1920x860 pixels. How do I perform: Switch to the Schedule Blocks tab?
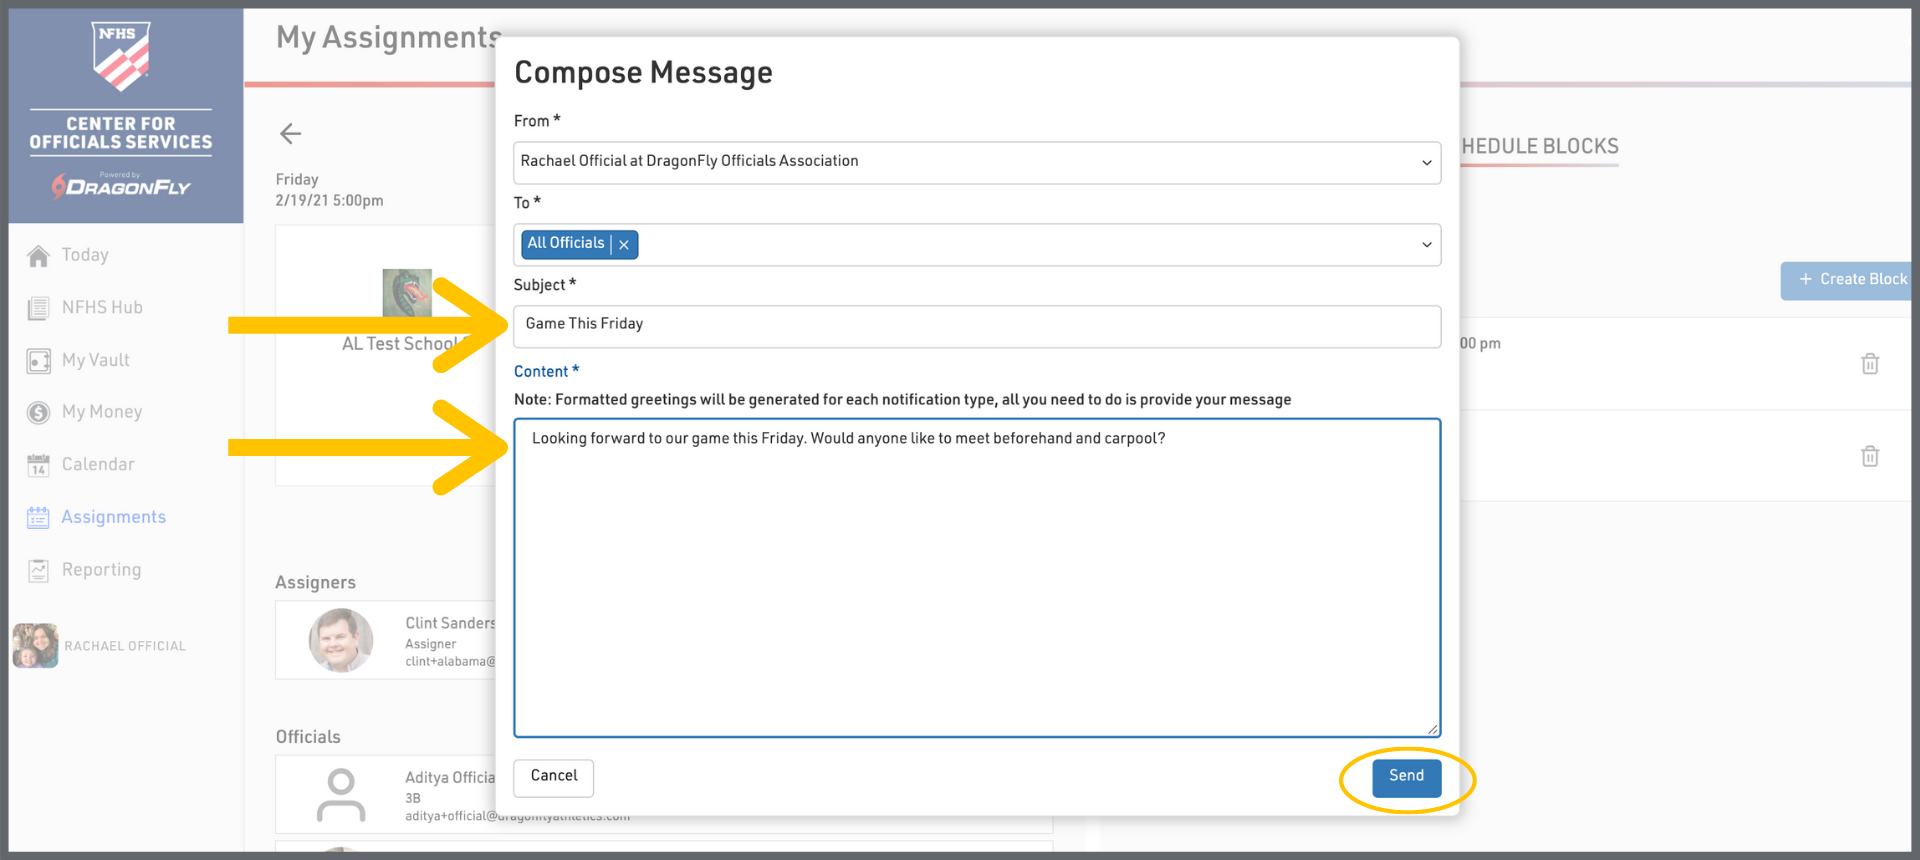(1540, 147)
